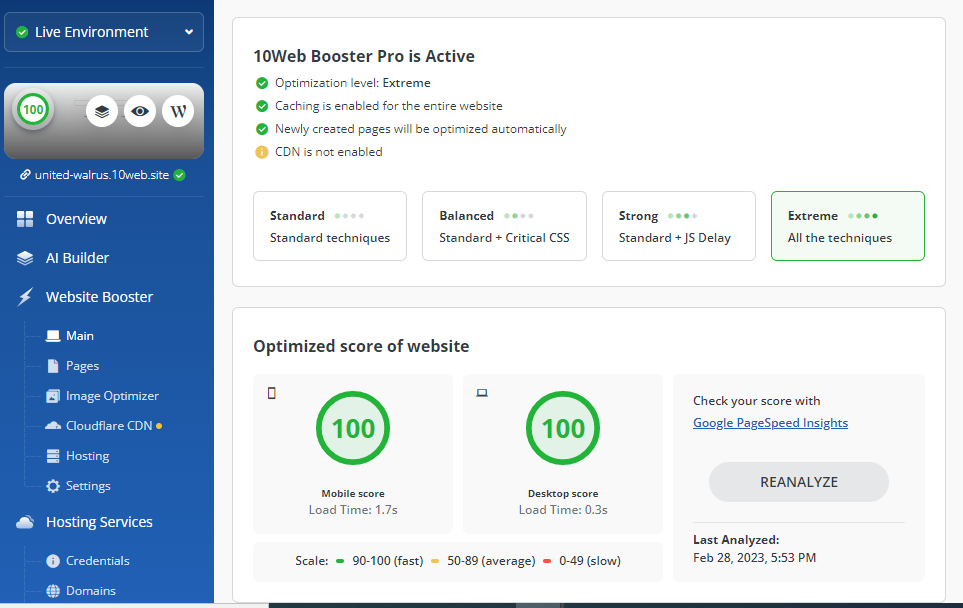Go to the Pages submenu

(x=82, y=366)
